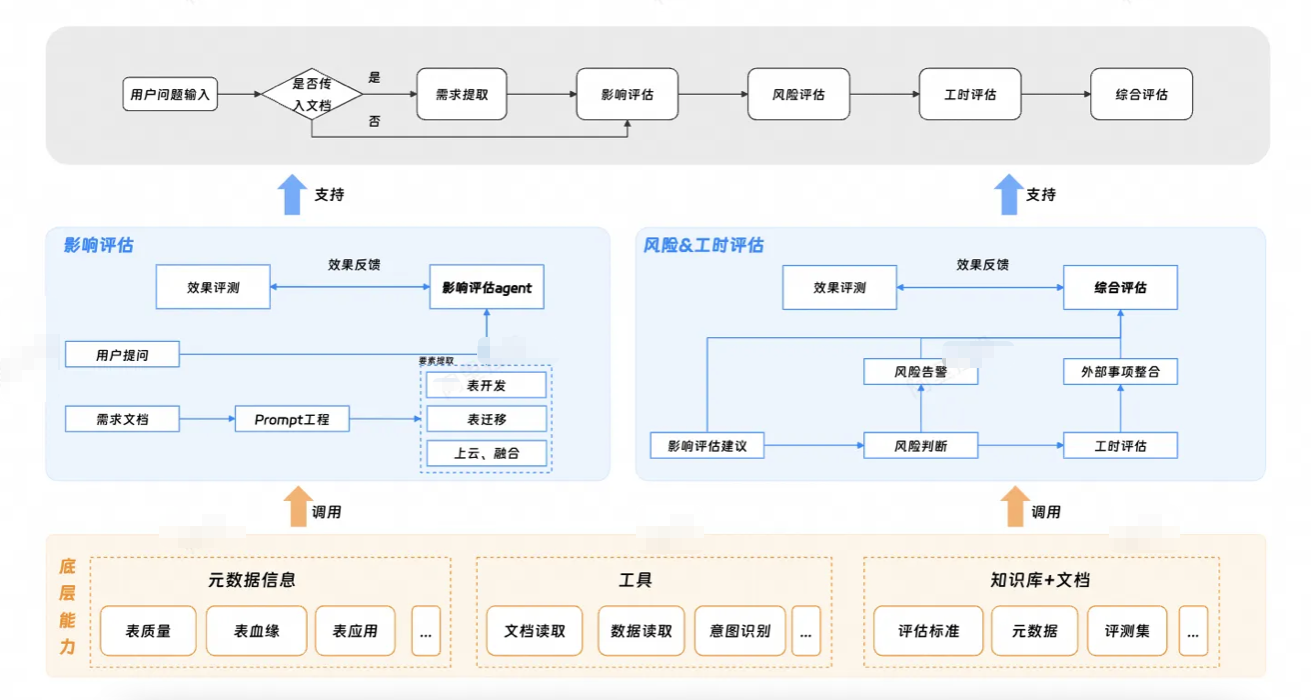Select the Prompt工程 box

[292, 419]
